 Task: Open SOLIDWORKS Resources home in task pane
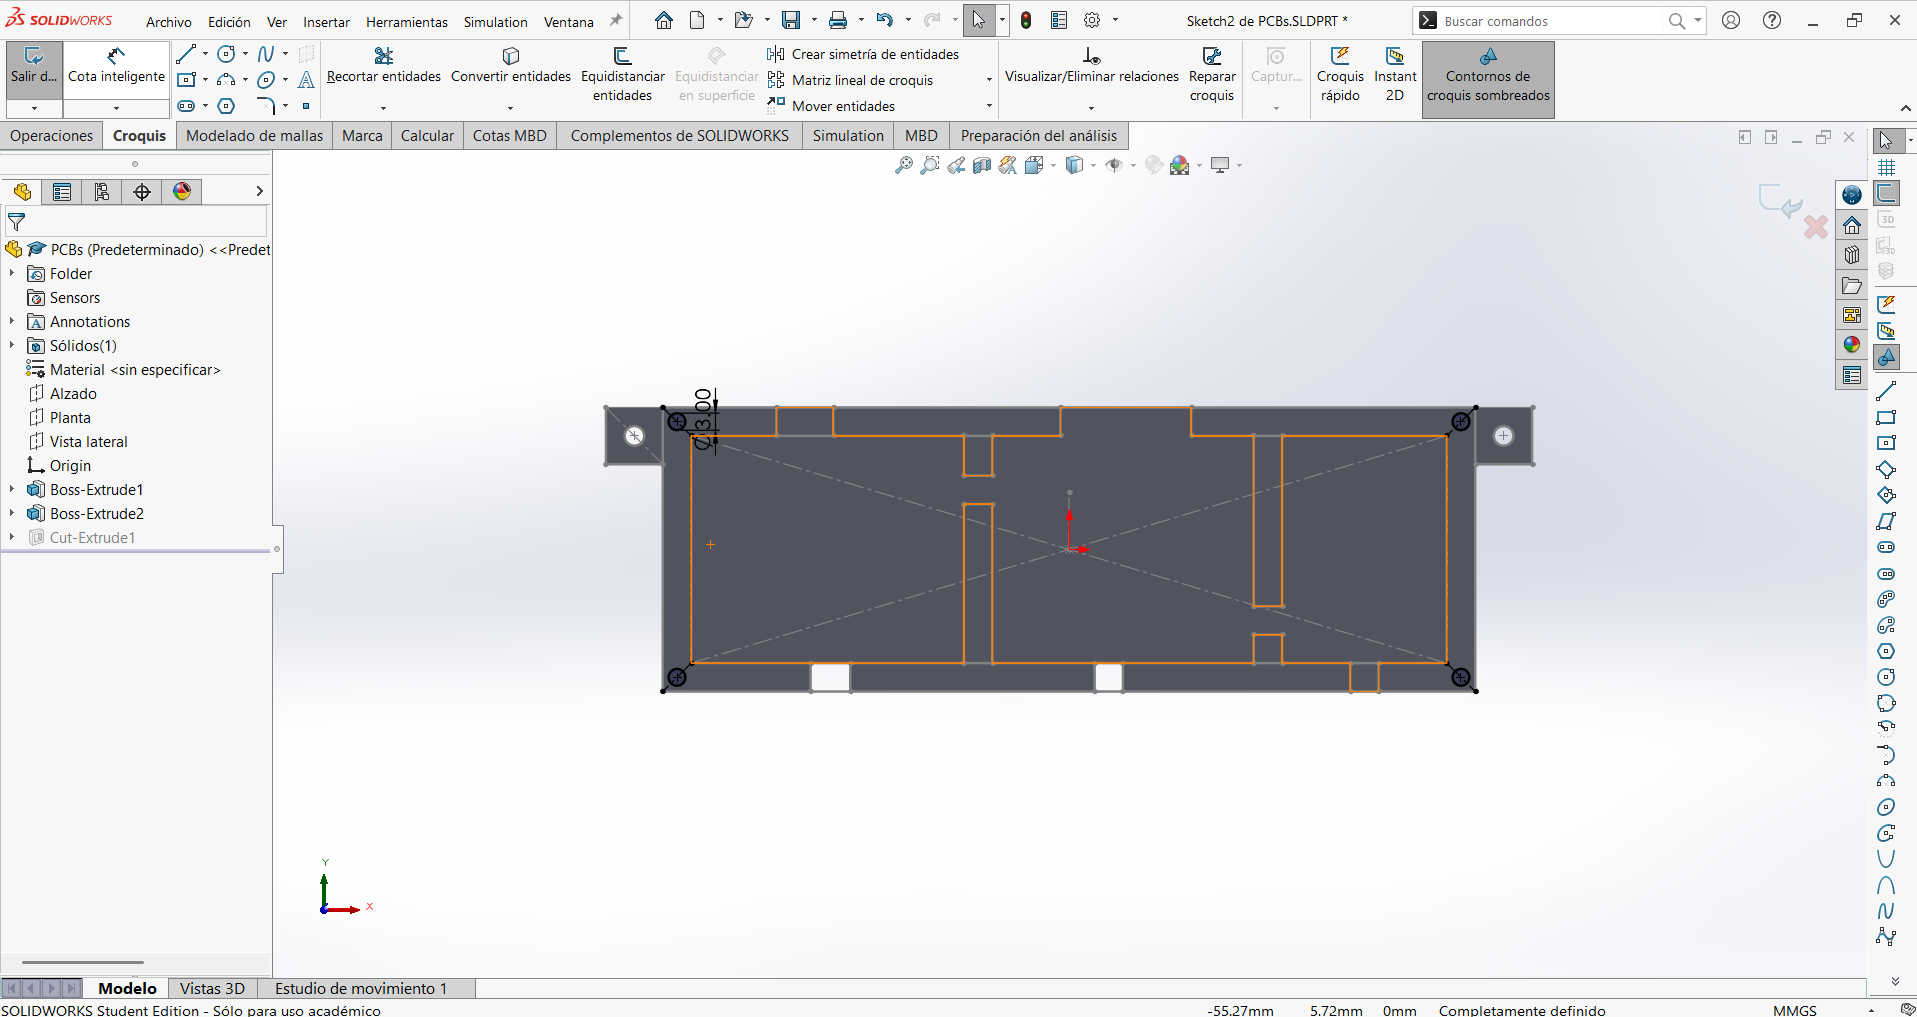tap(1852, 225)
